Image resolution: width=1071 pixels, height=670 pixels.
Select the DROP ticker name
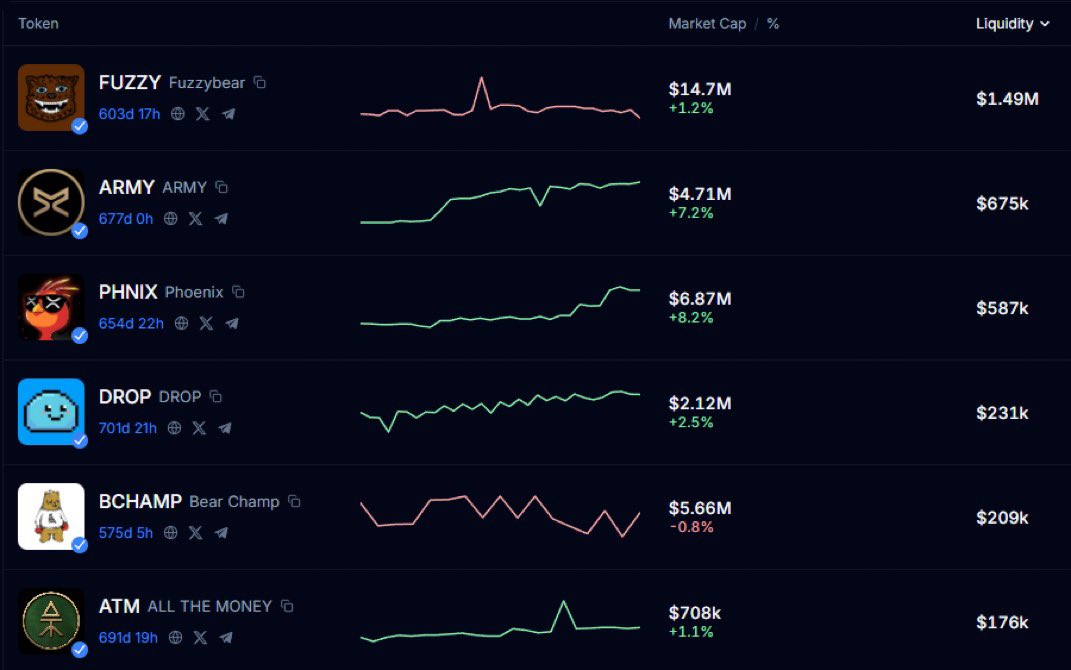125,397
